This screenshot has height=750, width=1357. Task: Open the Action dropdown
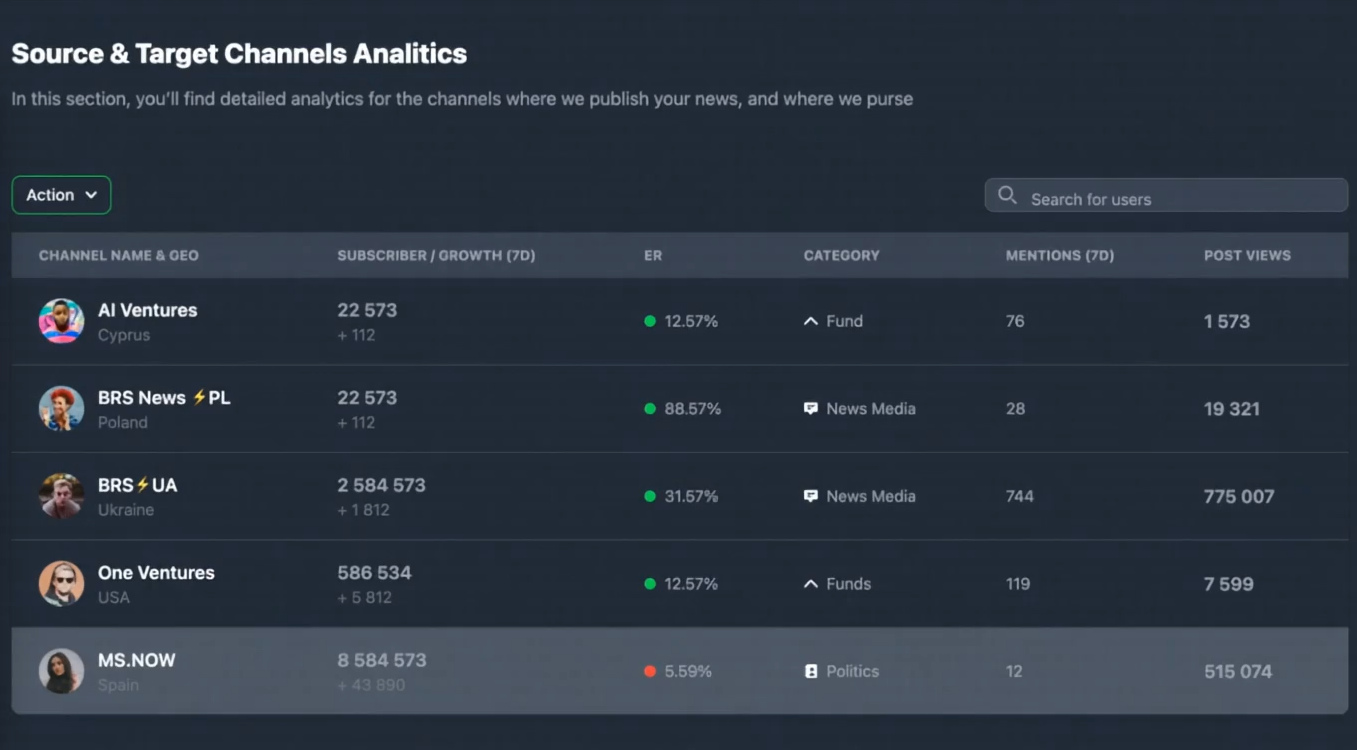pos(61,195)
